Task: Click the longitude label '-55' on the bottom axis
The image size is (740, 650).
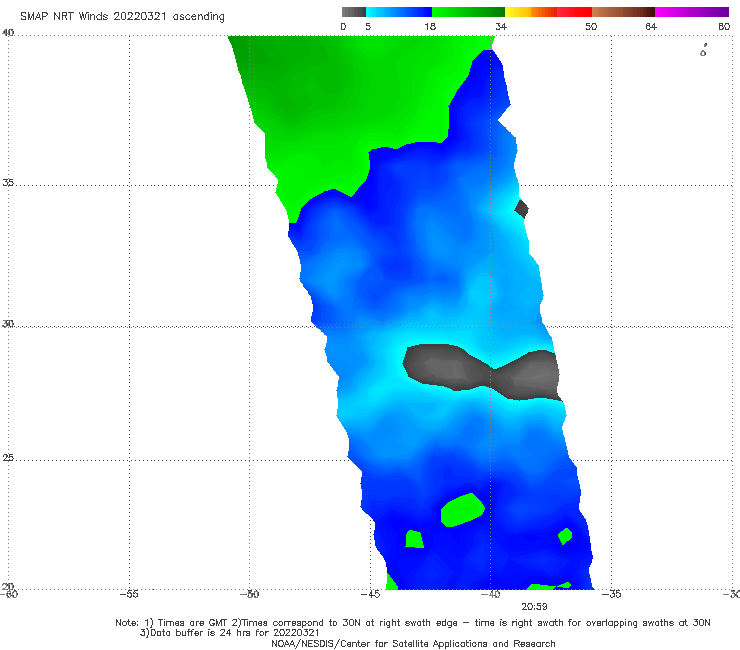Action: (x=129, y=594)
